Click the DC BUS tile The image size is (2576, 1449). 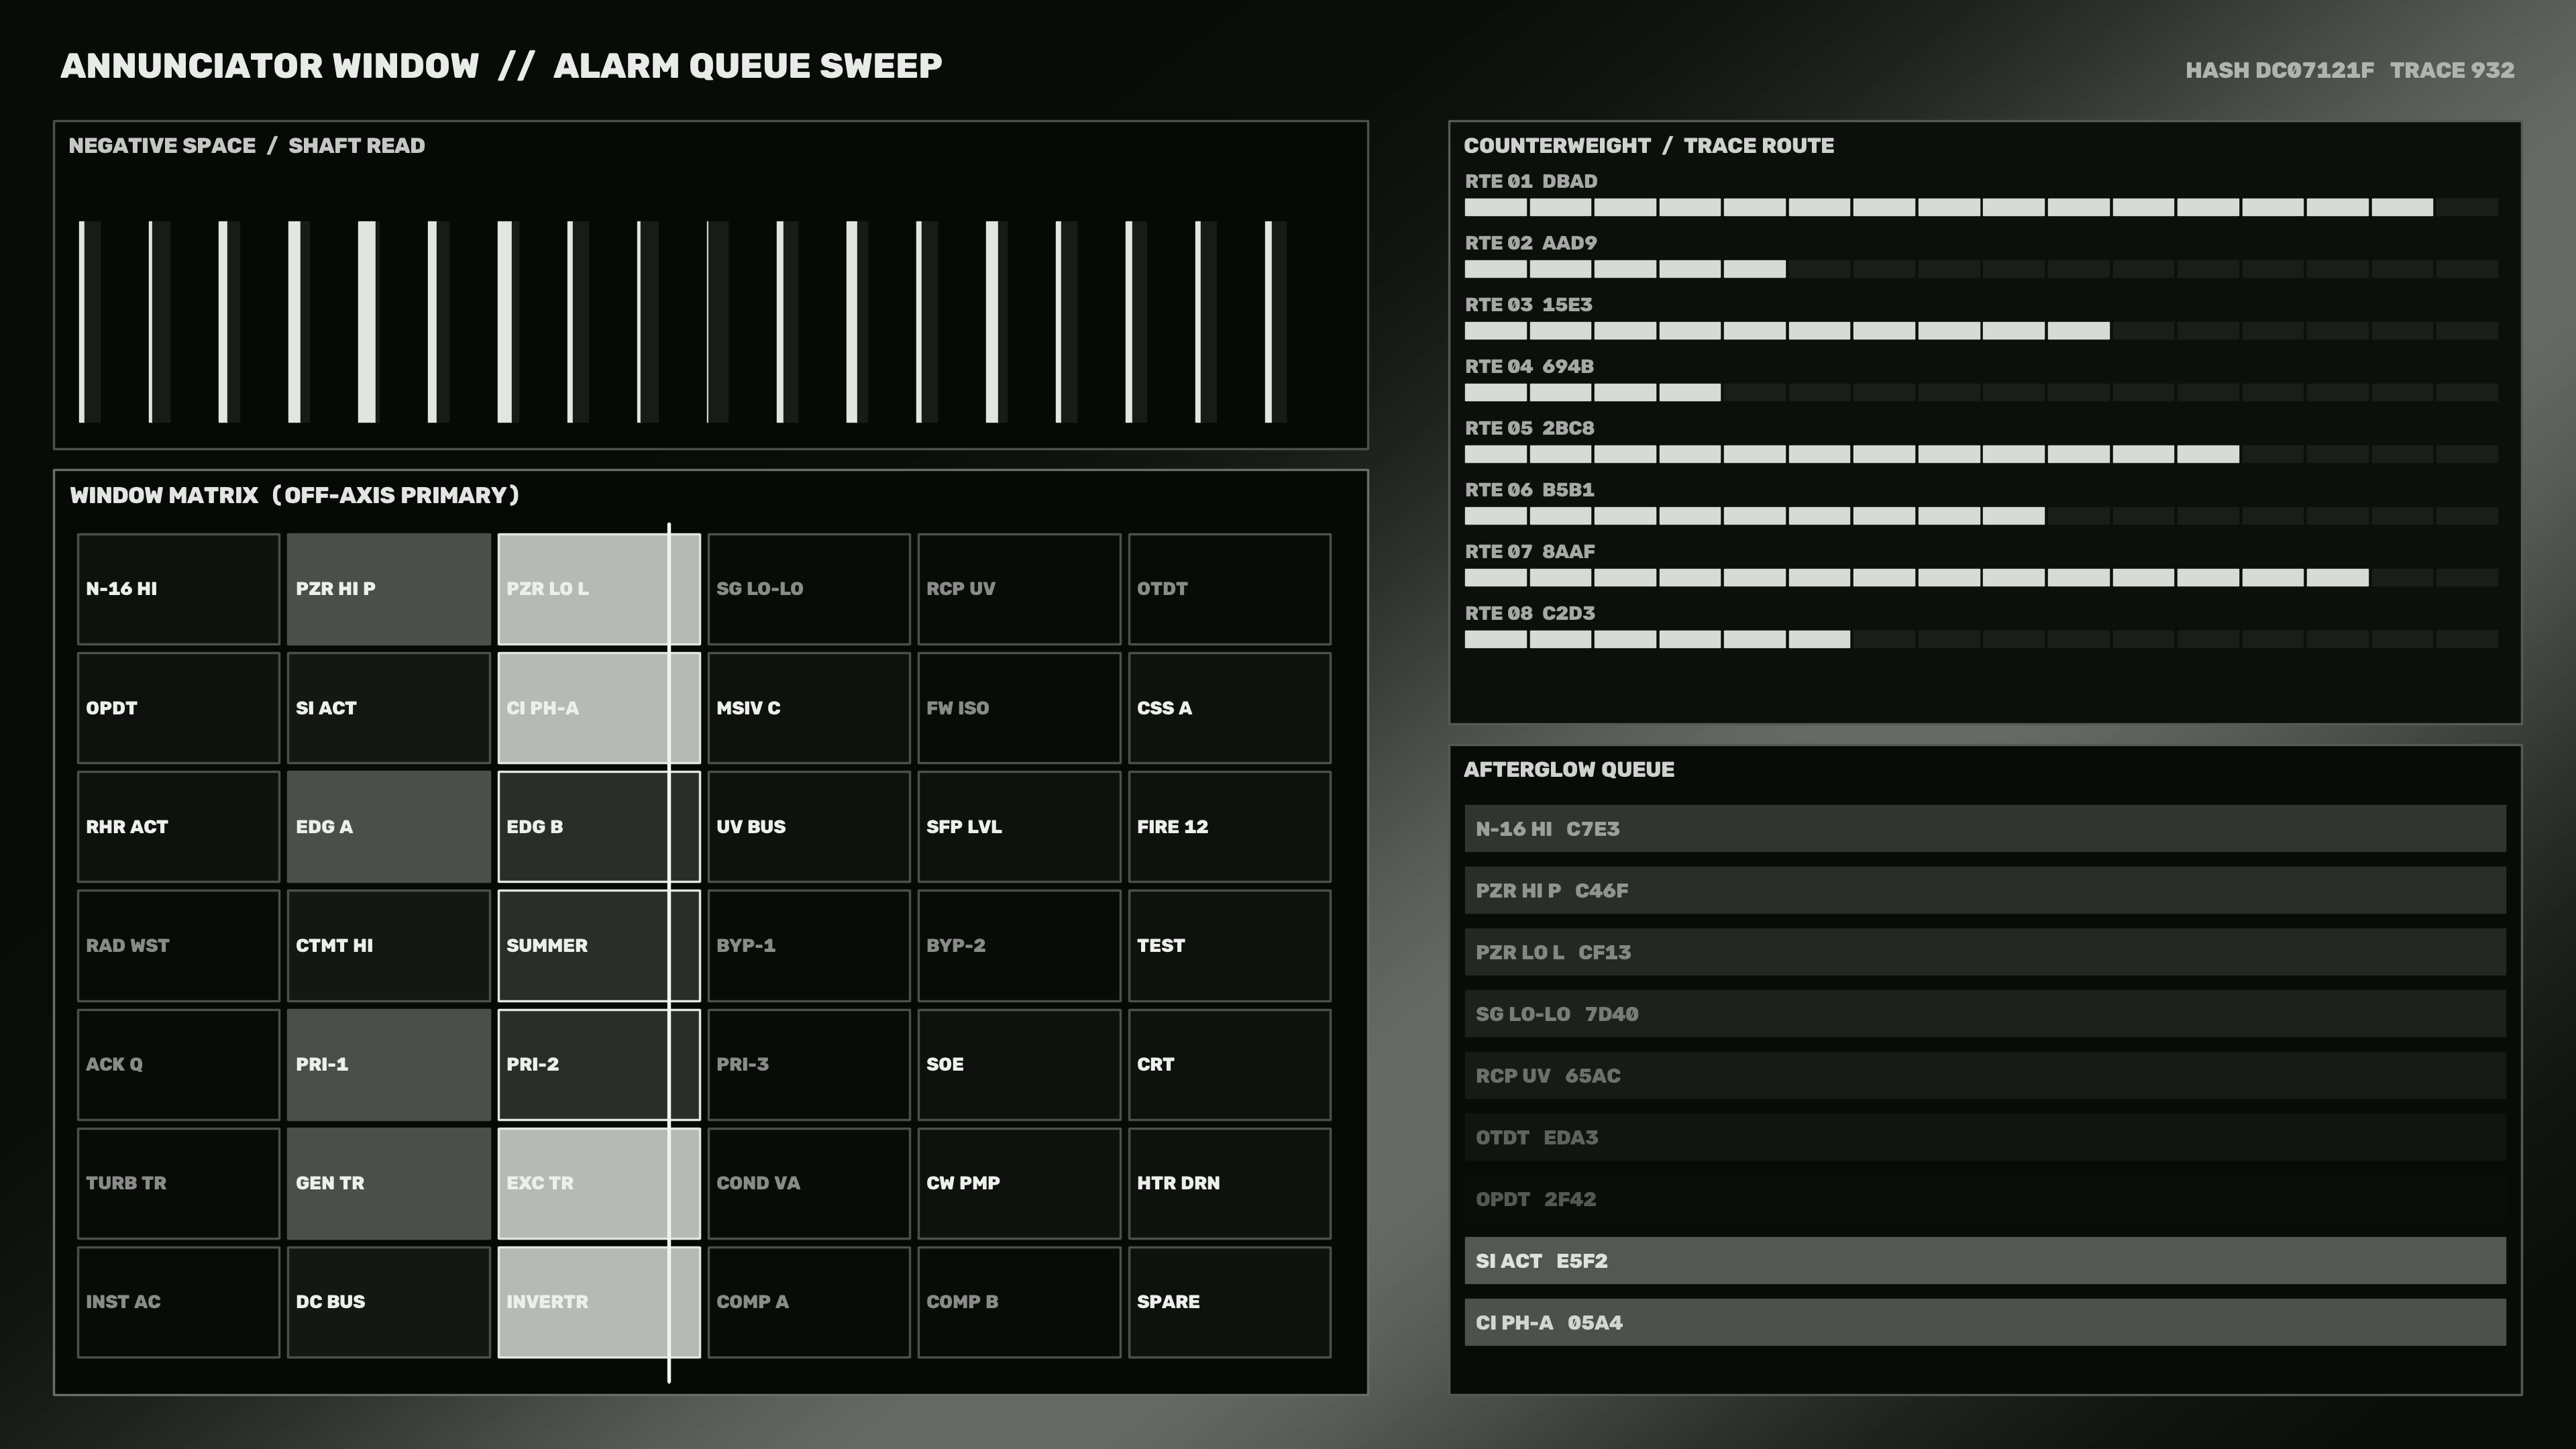coord(388,1302)
